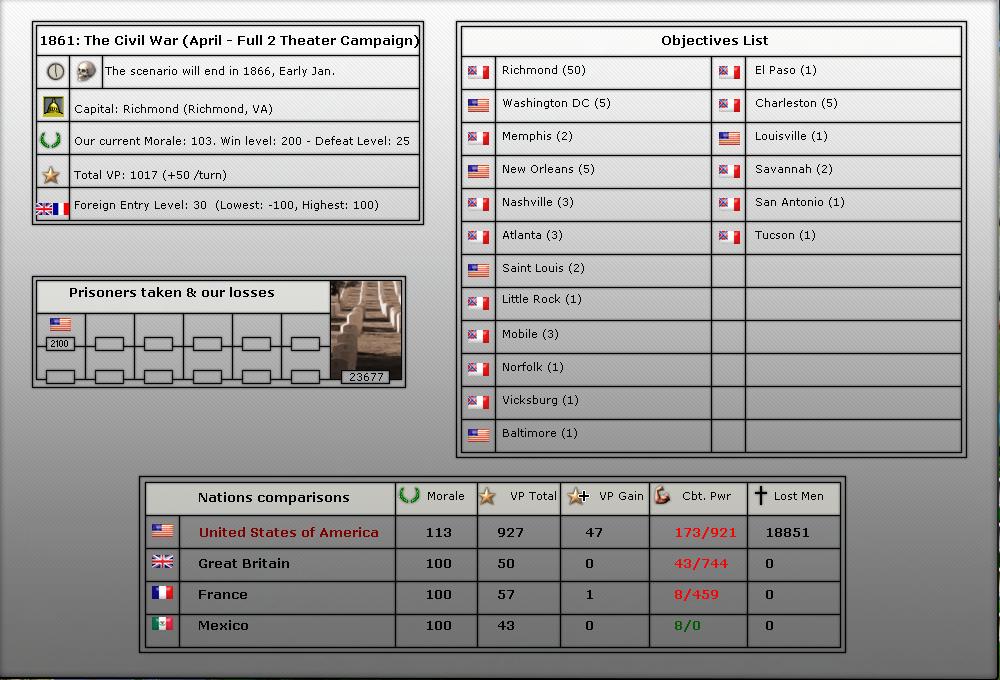Click the flexed arm Combat Power icon

662,496
